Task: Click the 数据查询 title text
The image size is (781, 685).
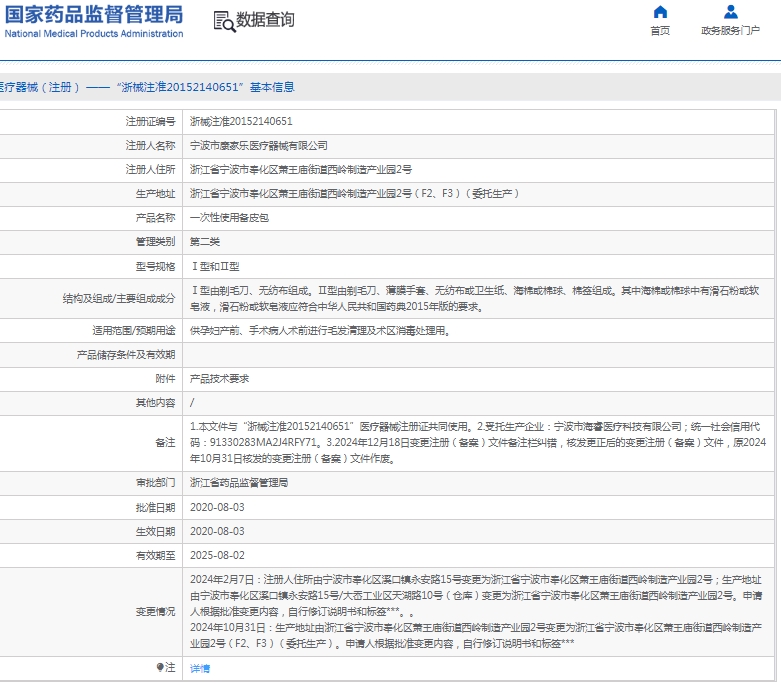Action: [x=266, y=21]
